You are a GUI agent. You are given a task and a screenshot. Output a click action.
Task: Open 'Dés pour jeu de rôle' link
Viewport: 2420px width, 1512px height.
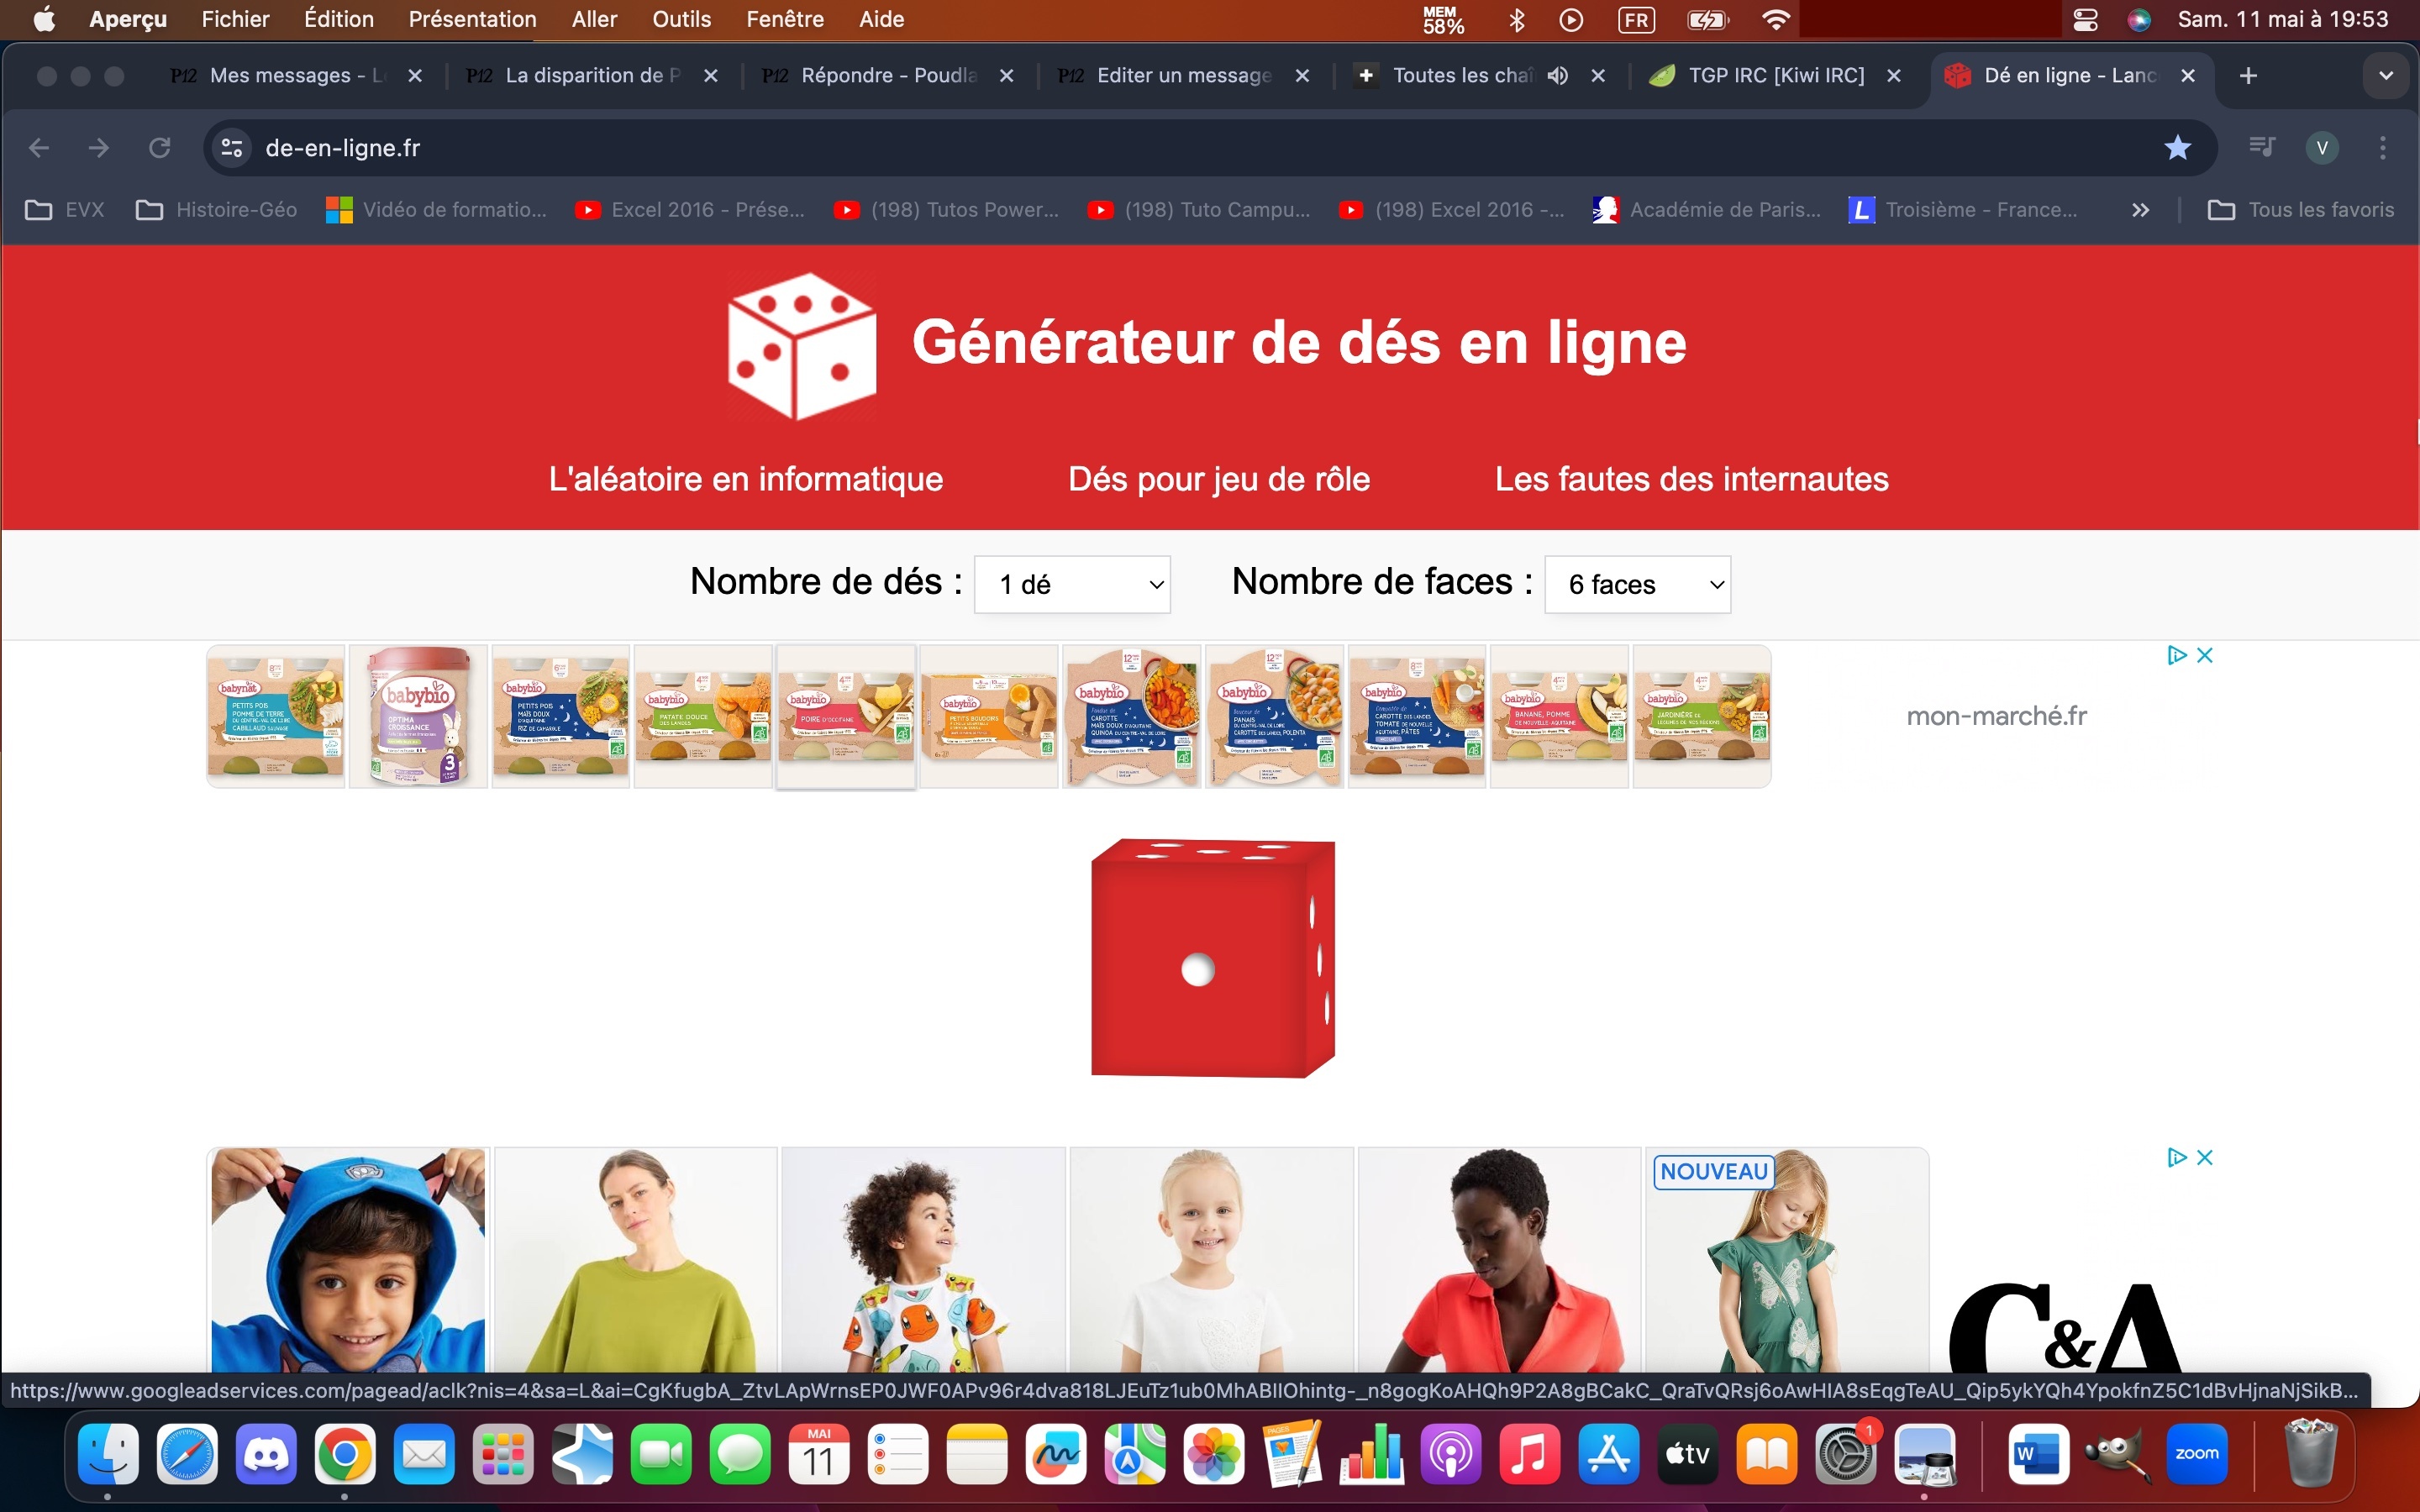[x=1218, y=479]
